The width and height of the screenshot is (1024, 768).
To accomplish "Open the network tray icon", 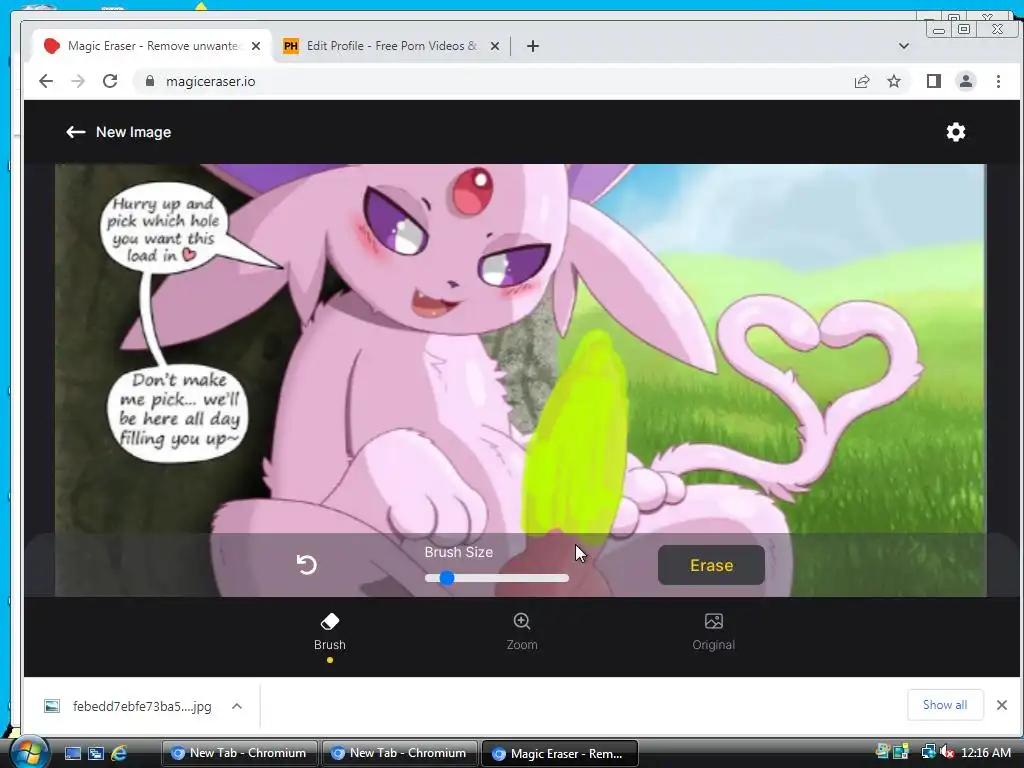I will point(928,753).
